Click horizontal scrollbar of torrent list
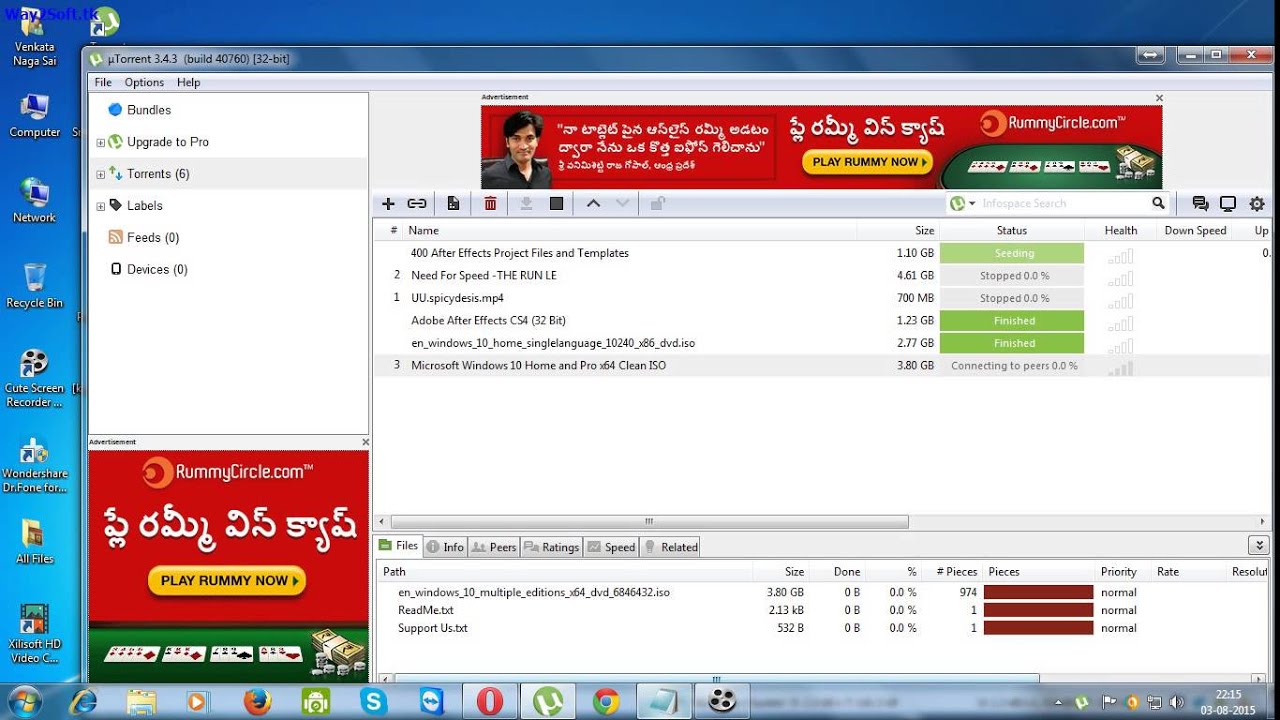This screenshot has width=1280, height=720. (x=650, y=522)
